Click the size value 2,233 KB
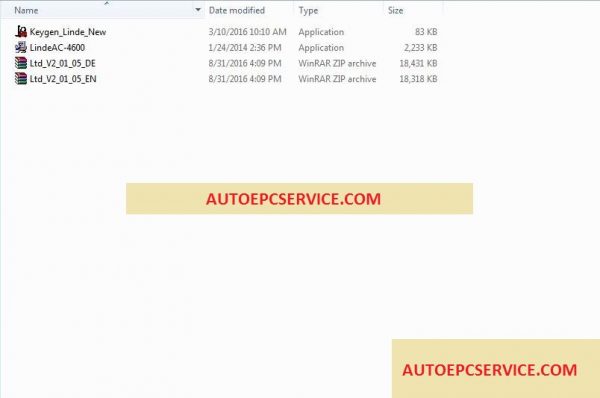 coord(421,48)
